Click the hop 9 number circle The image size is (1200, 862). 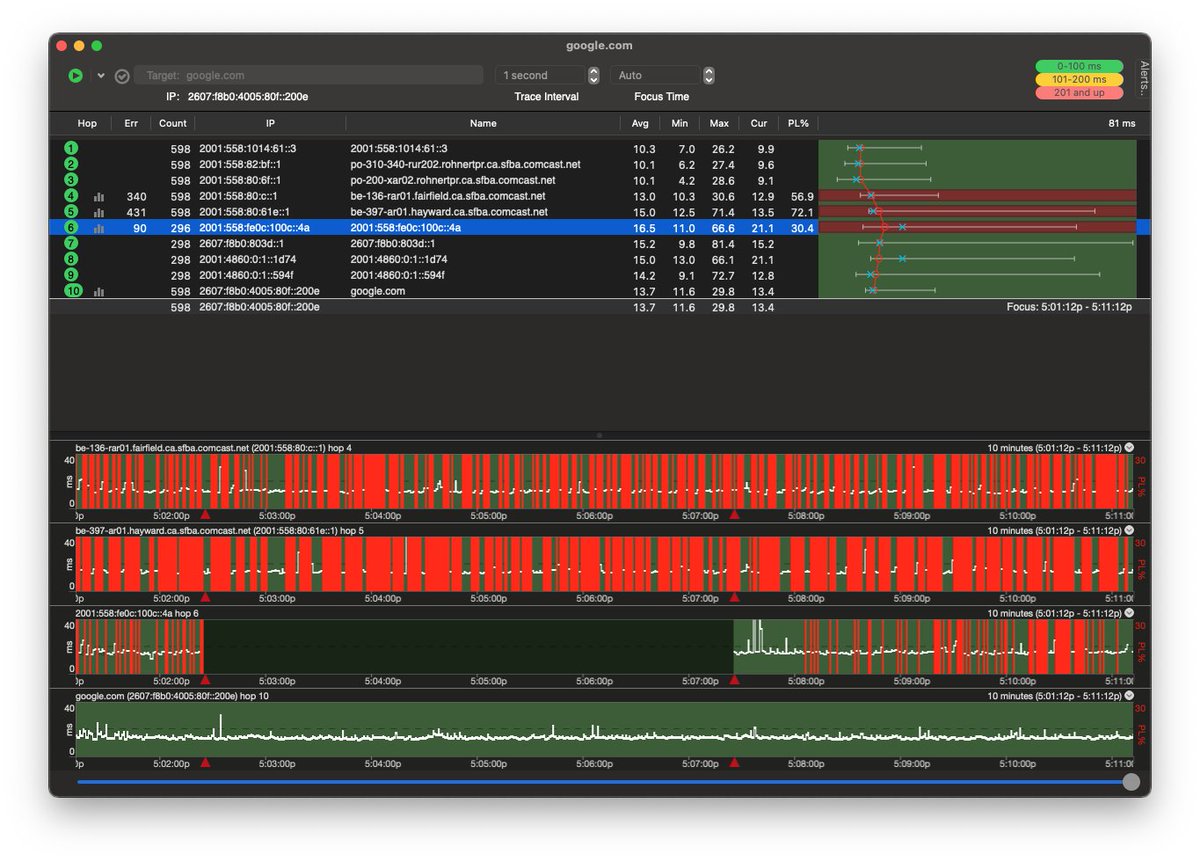[x=71, y=275]
